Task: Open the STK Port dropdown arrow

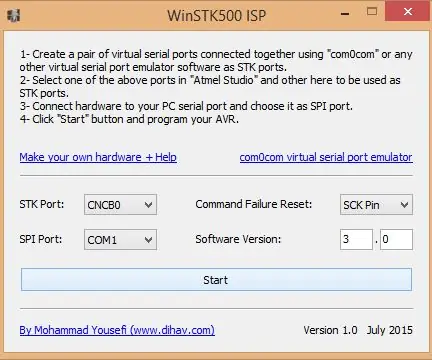Action: tap(148, 205)
